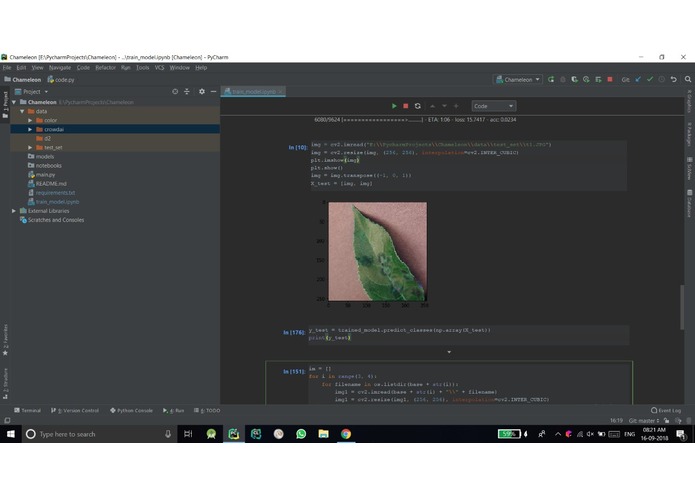Click Run with Coverage icon
Screen dimensions: 695x494
click(x=574, y=79)
